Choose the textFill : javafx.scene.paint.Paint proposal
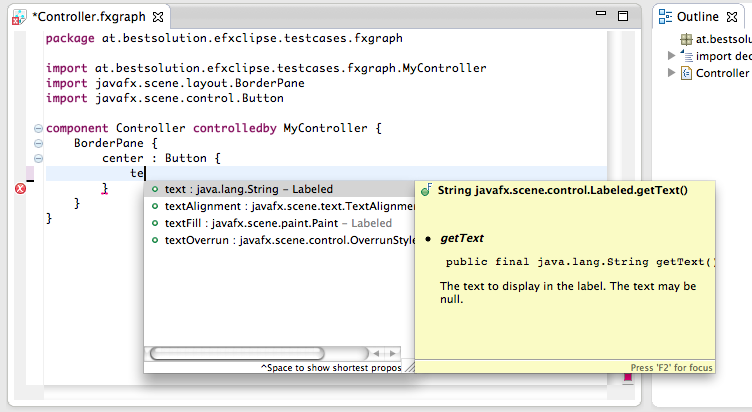752x412 pixels. [279, 223]
